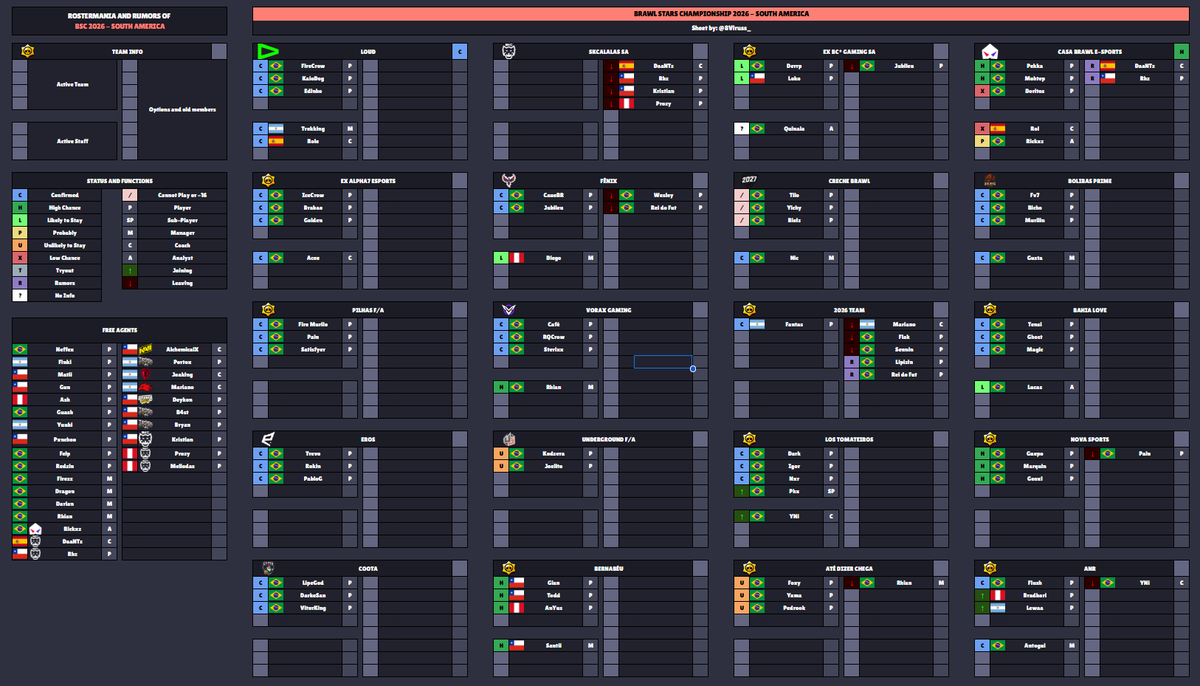1200x686 pixels.
Task: Click player name LipeGod in Coota
Action: (313, 581)
